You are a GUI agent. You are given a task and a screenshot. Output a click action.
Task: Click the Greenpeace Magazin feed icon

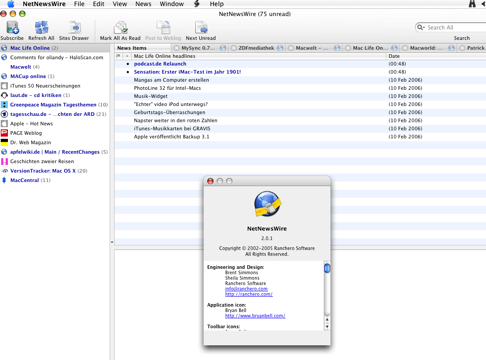(4, 105)
